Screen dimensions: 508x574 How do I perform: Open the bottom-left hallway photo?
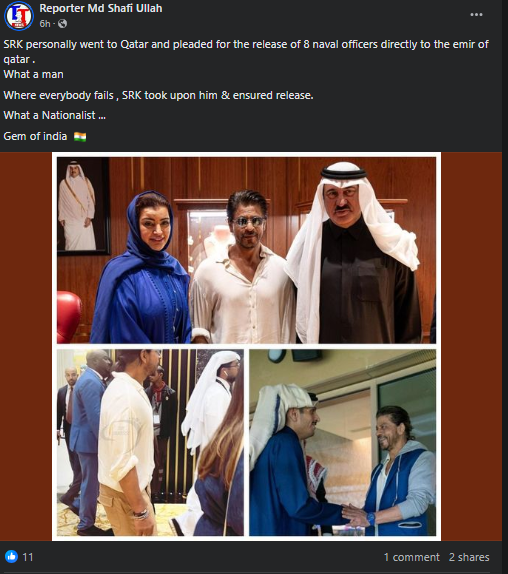pyautogui.click(x=150, y=442)
